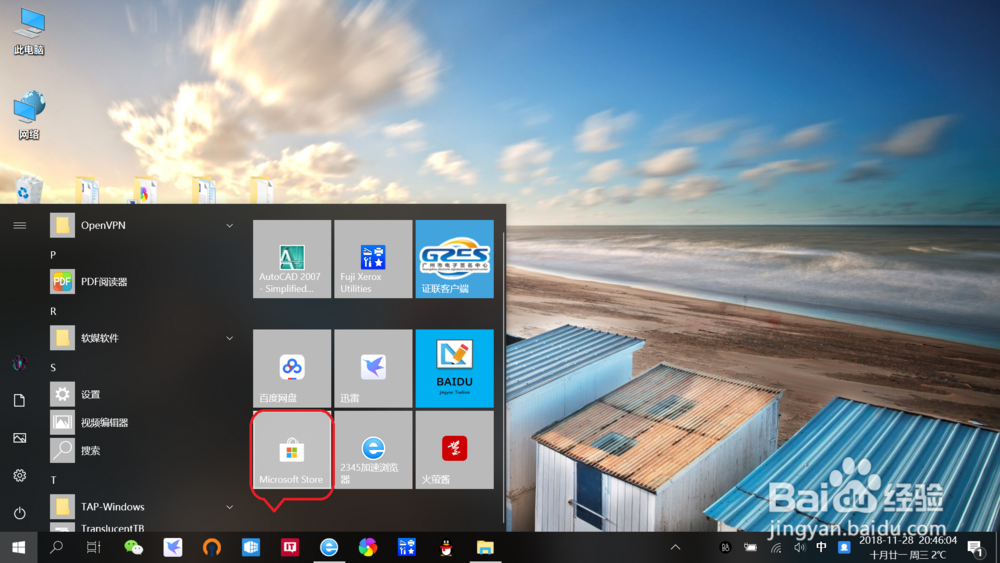Open the Microsoft Store tile
Viewport: 1000px width, 563px height.
click(291, 450)
